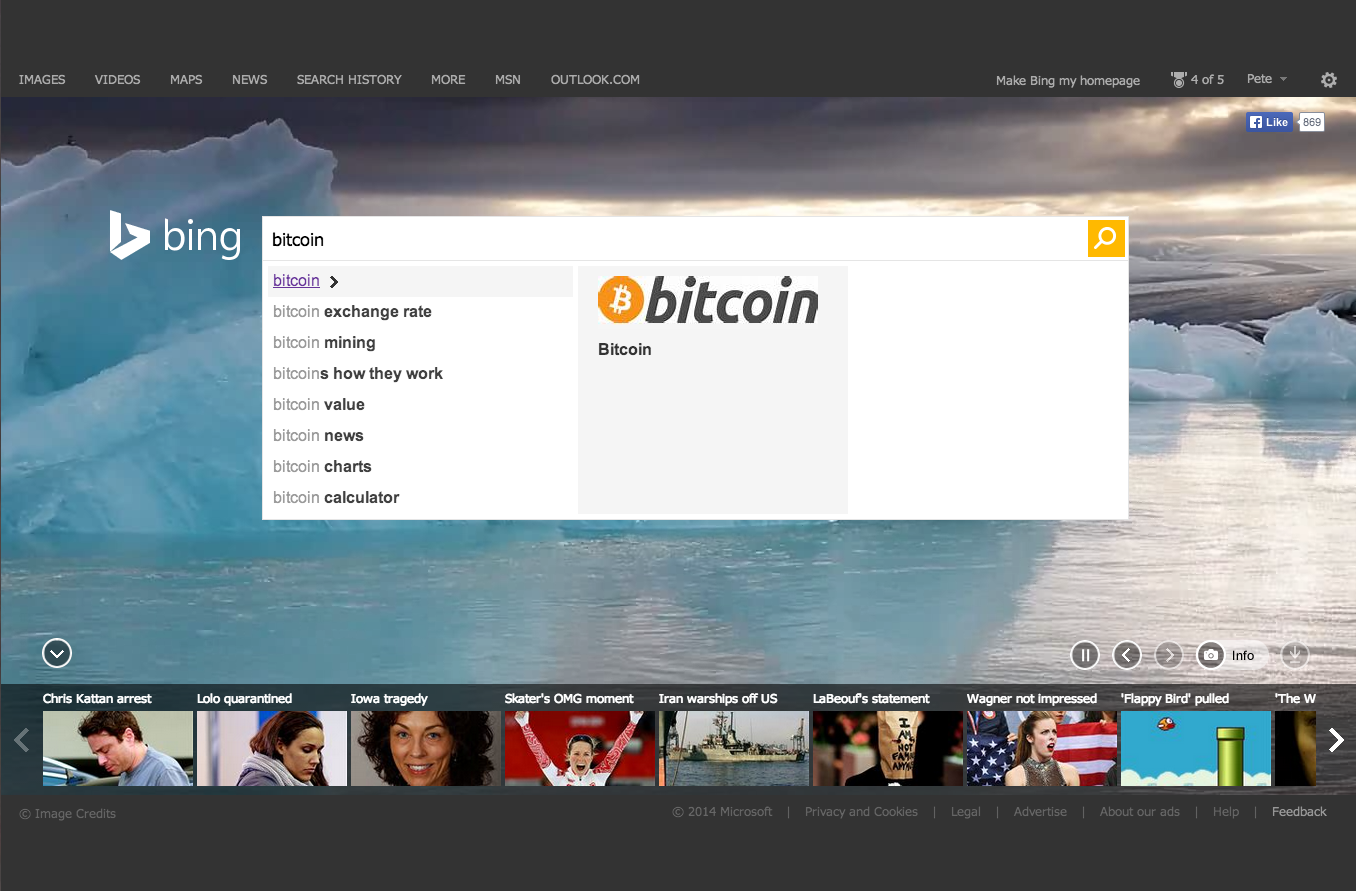The width and height of the screenshot is (1356, 891).
Task: Download the background image via arrow icon
Action: [1295, 655]
